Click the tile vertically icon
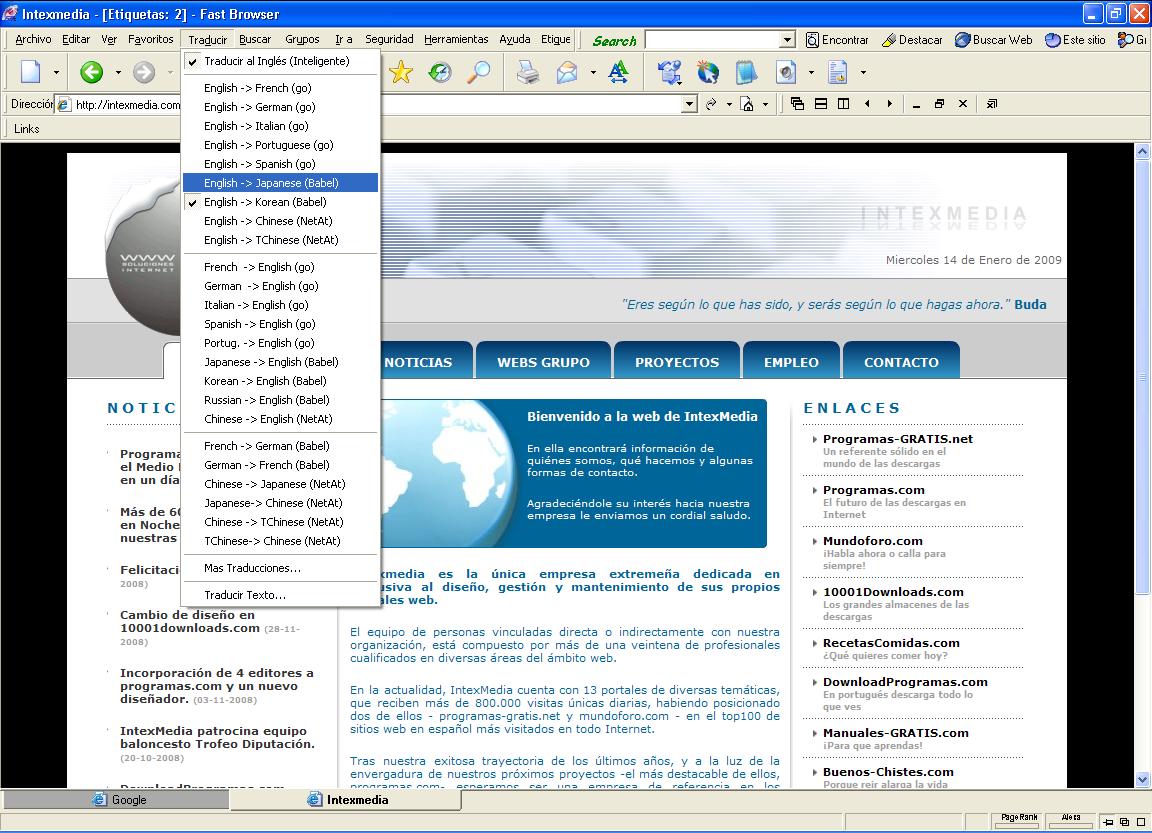The width and height of the screenshot is (1152, 833). pyautogui.click(x=843, y=104)
